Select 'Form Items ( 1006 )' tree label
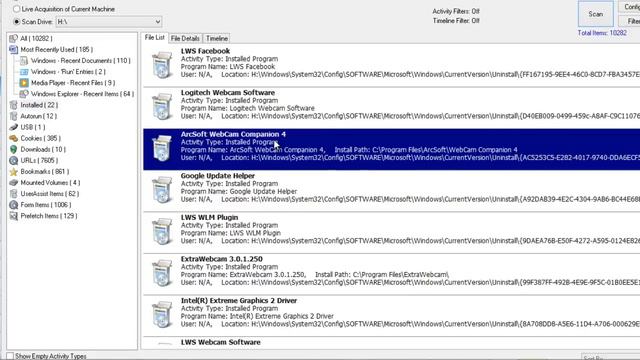 46,205
